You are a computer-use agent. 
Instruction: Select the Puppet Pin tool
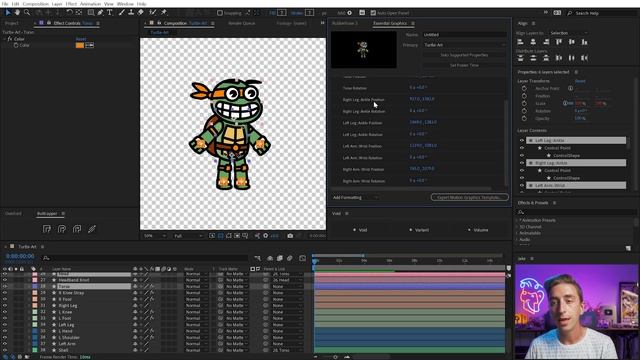164,13
